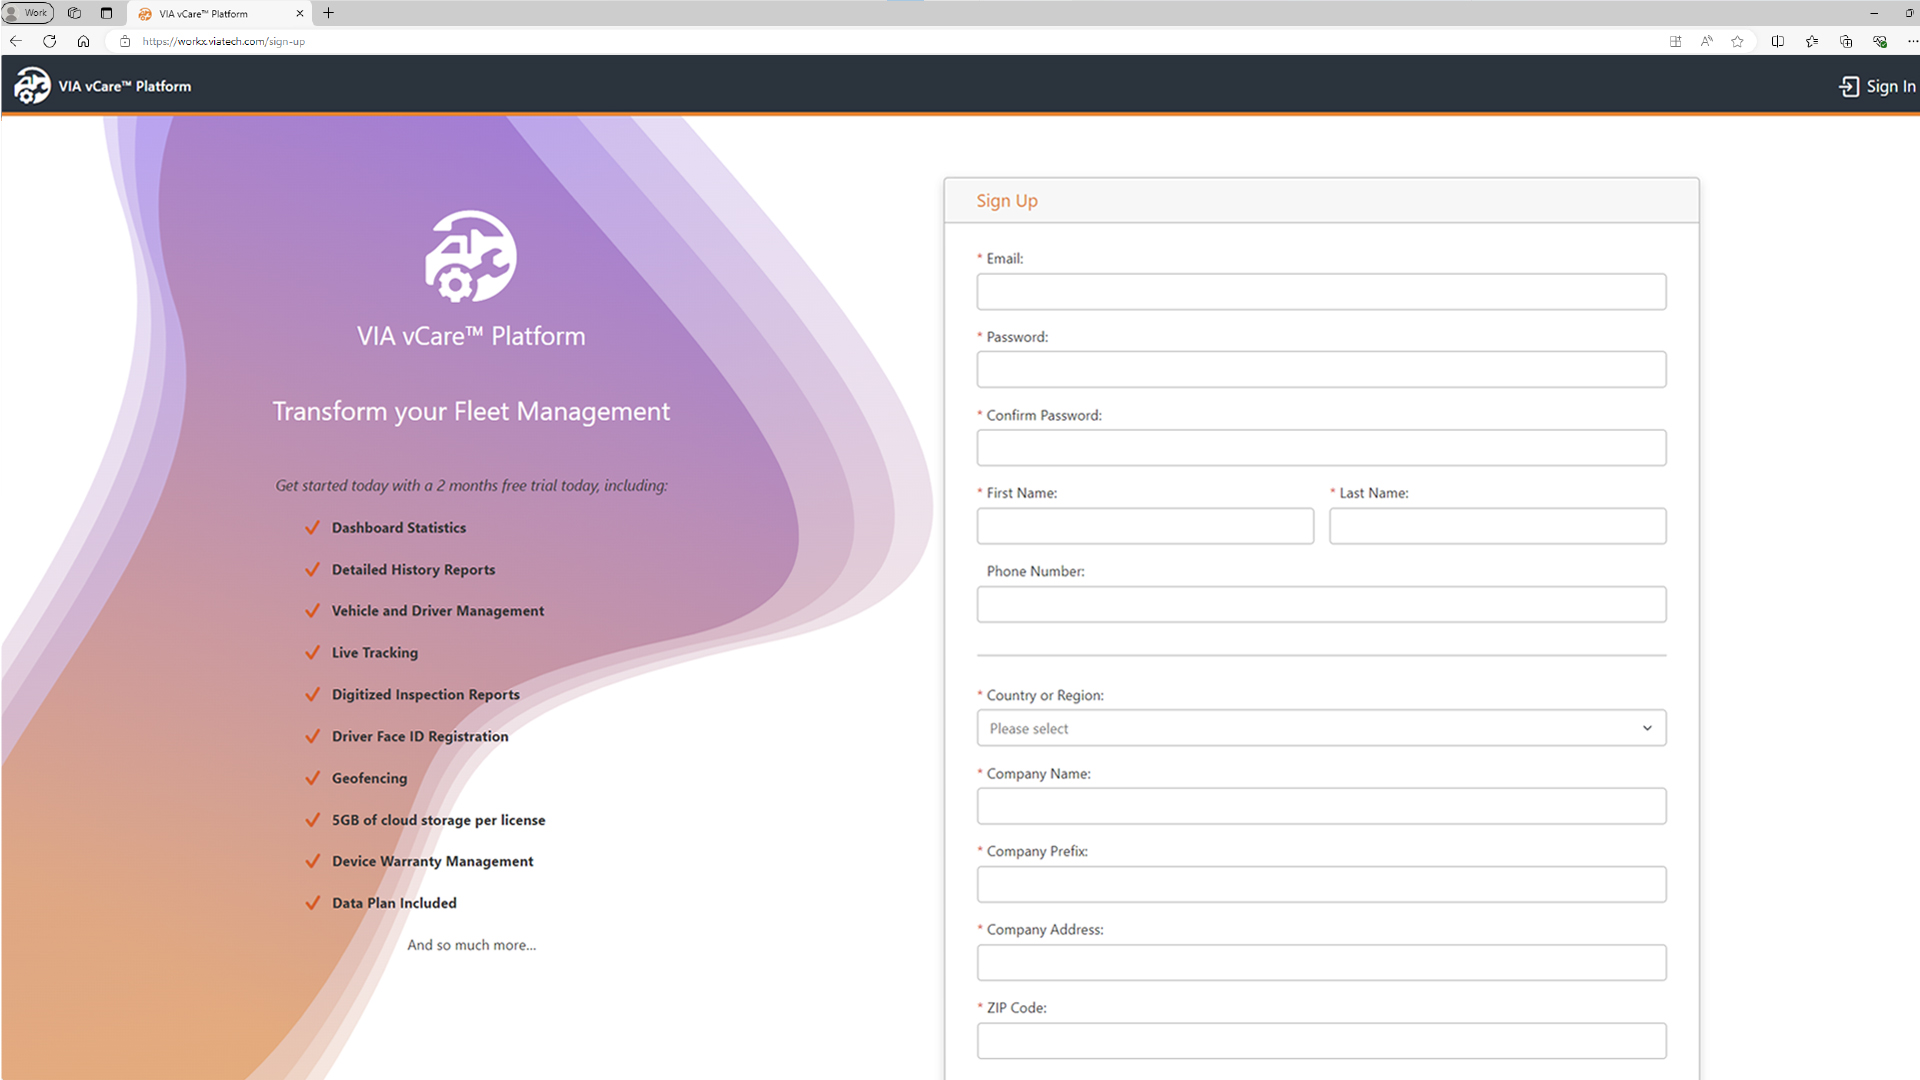This screenshot has height=1080, width=1920.
Task: Add this page to favorites with the star
Action: [x=1737, y=41]
